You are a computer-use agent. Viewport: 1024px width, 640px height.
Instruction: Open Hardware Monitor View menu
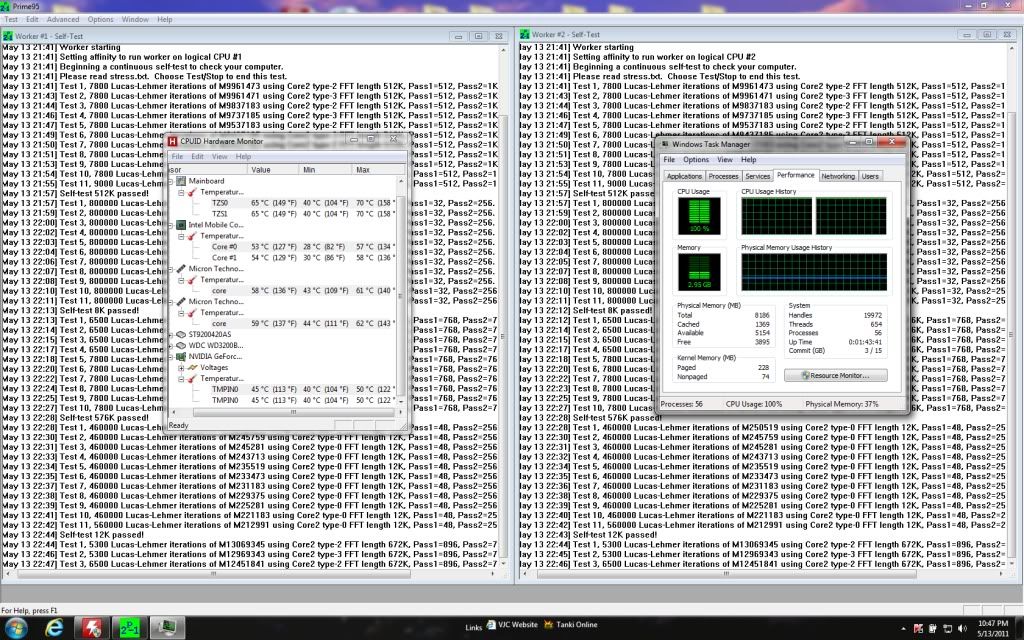point(219,157)
